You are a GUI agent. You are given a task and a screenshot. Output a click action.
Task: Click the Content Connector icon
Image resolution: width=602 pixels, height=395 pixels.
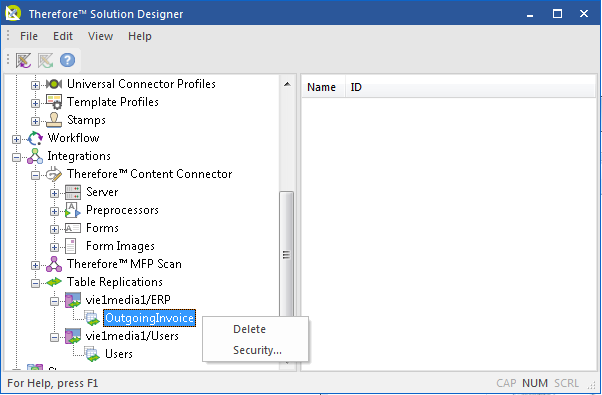click(54, 174)
